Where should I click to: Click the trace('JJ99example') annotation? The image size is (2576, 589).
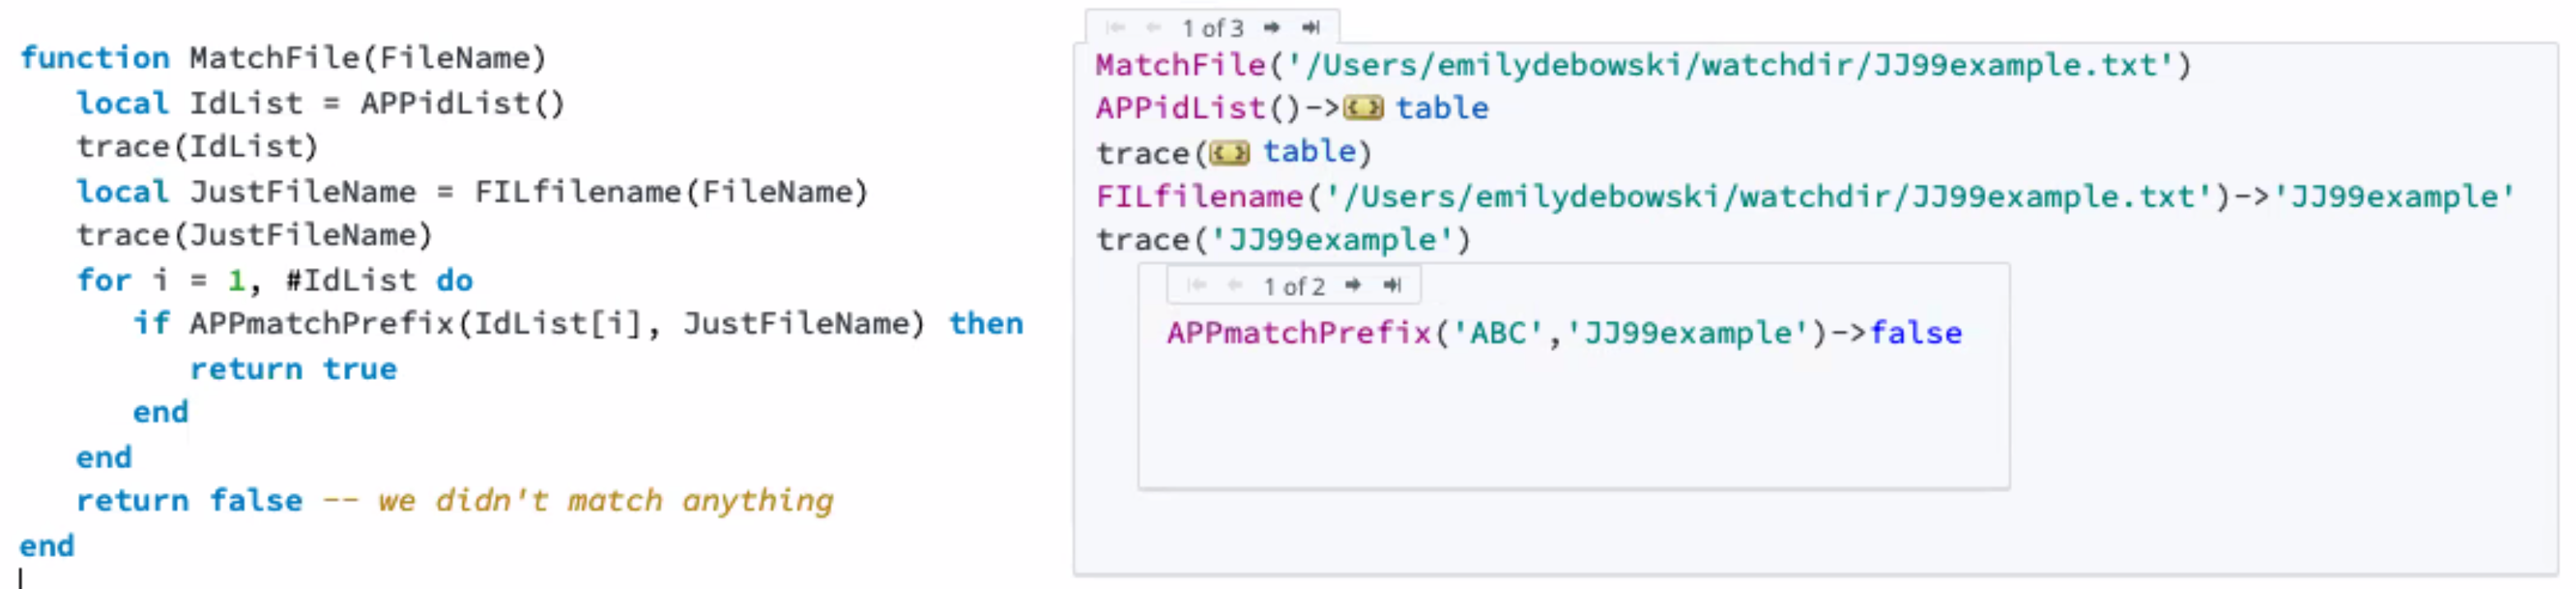click(x=1283, y=240)
